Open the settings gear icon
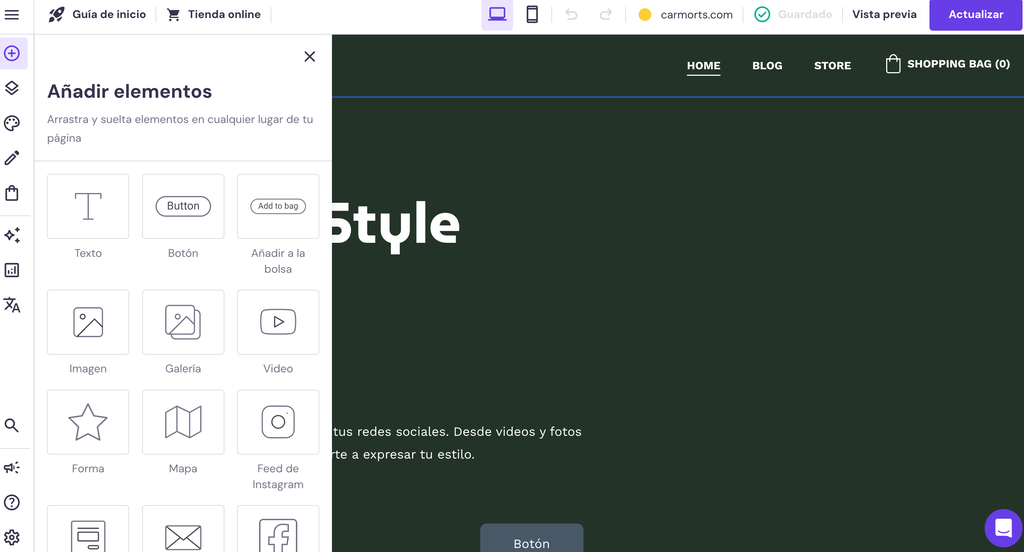Image resolution: width=1024 pixels, height=552 pixels. pos(12,537)
